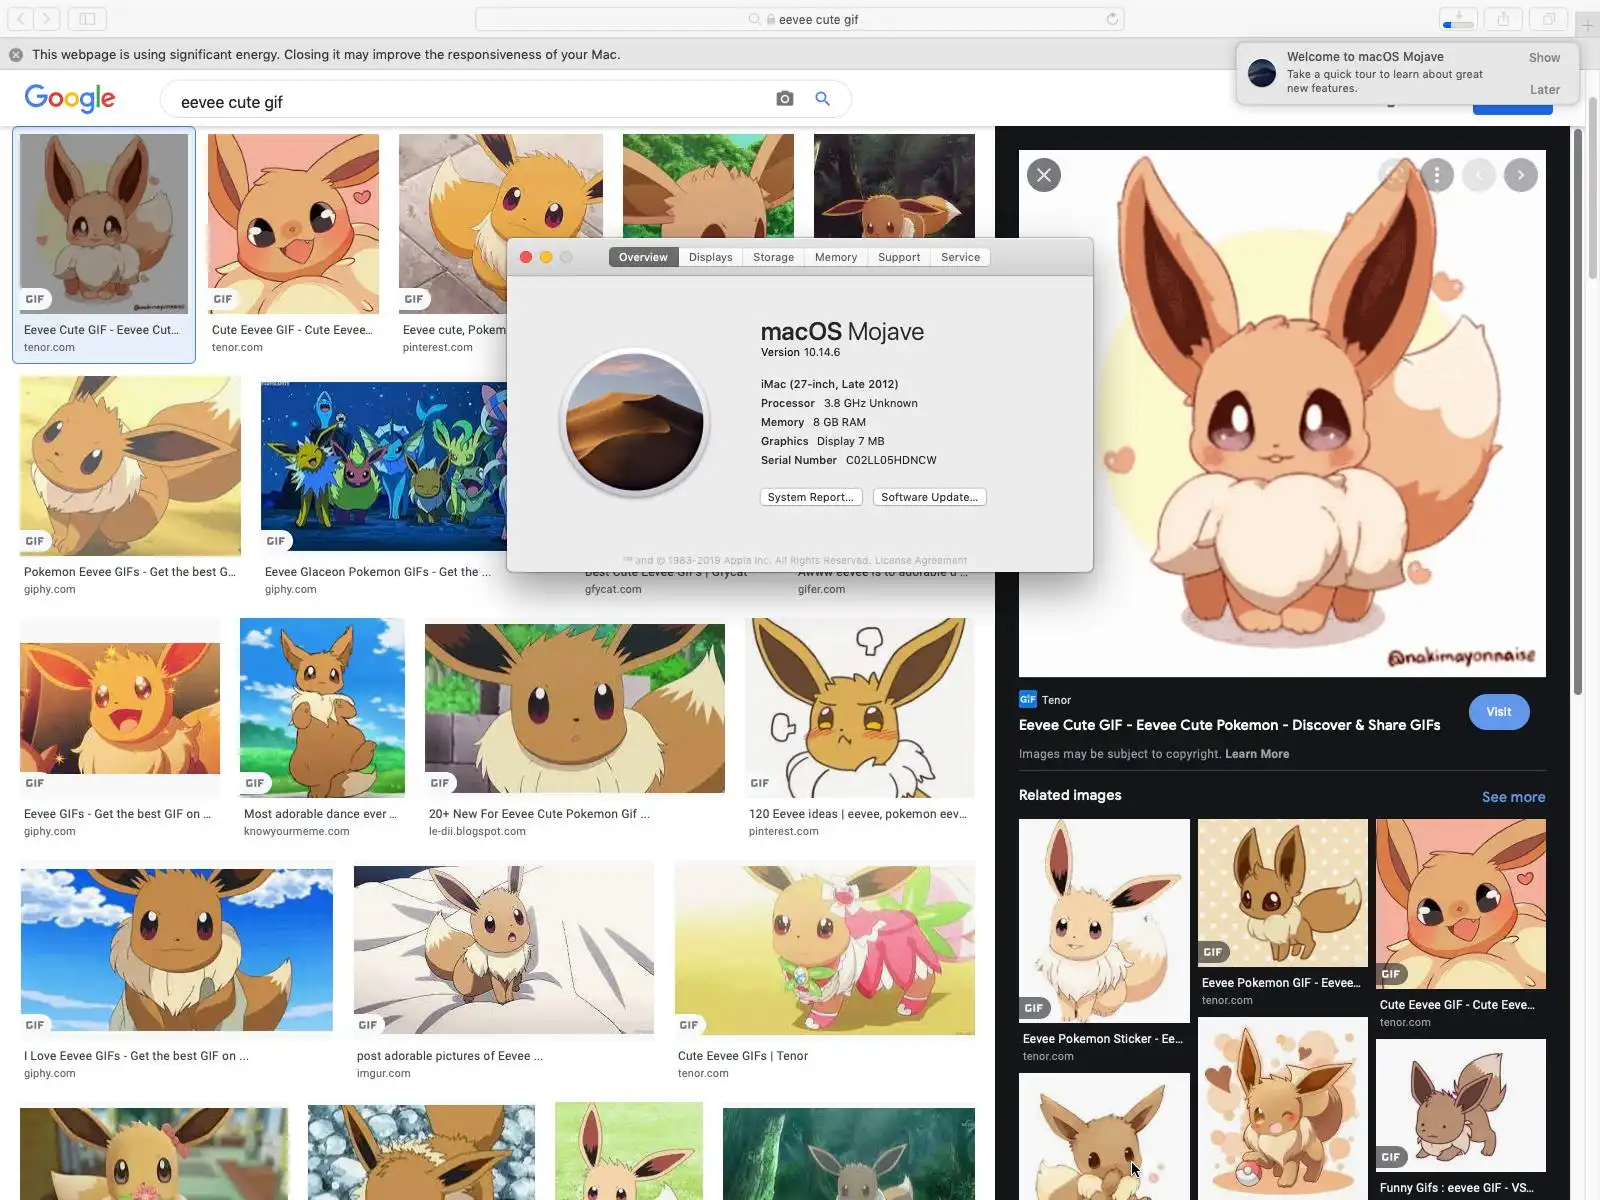Open the 'Pokemon Eevee GIFs' giphy thumbnail

(x=130, y=466)
